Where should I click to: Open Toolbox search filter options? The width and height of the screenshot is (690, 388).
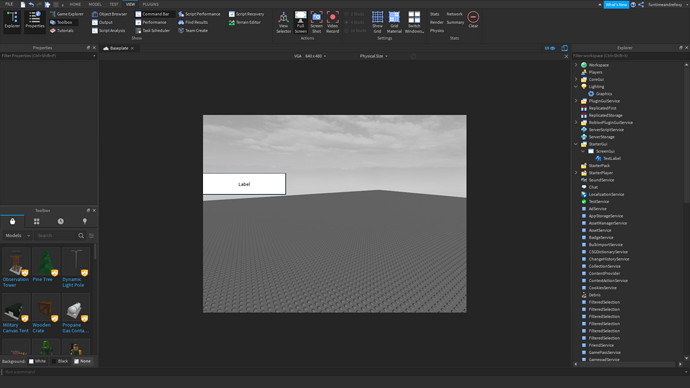(x=91, y=236)
